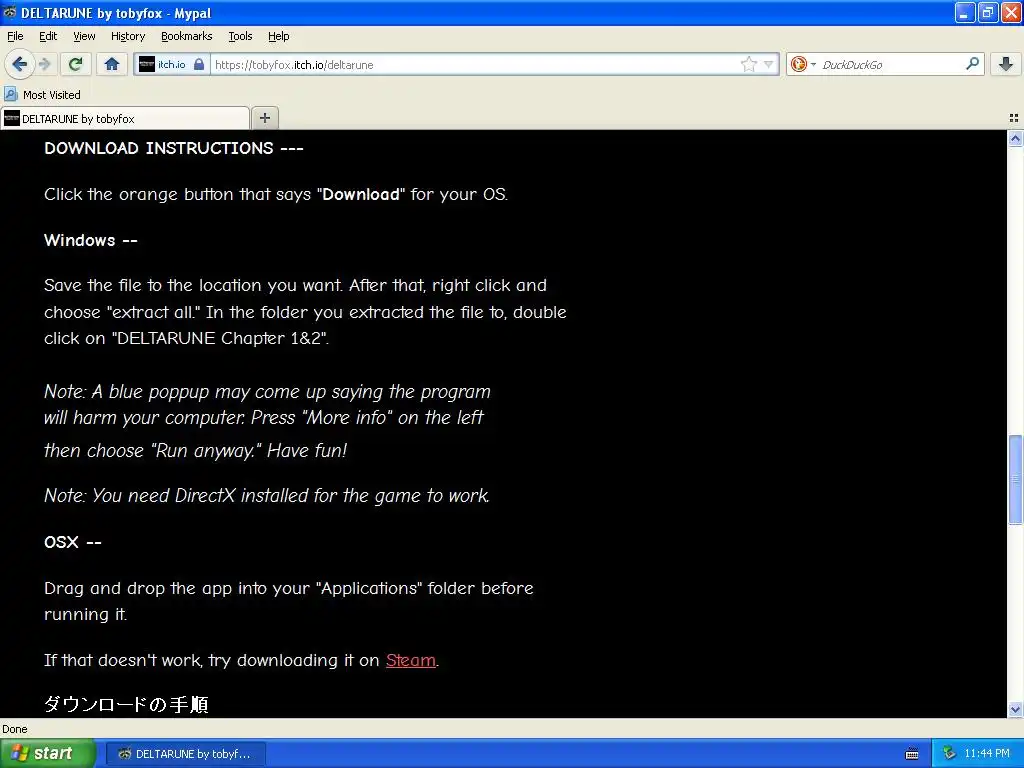
Task: Click the 'Done' status bar text
Action: [15, 729]
